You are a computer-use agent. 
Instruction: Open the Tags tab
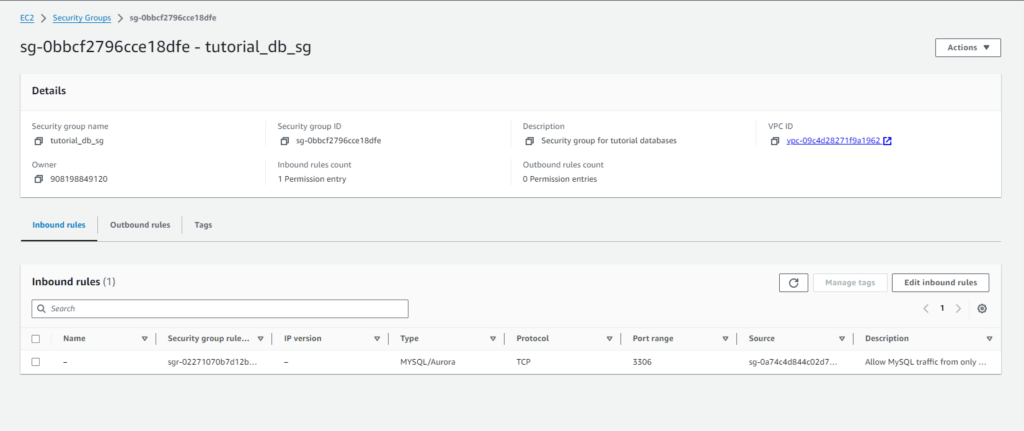click(x=203, y=225)
